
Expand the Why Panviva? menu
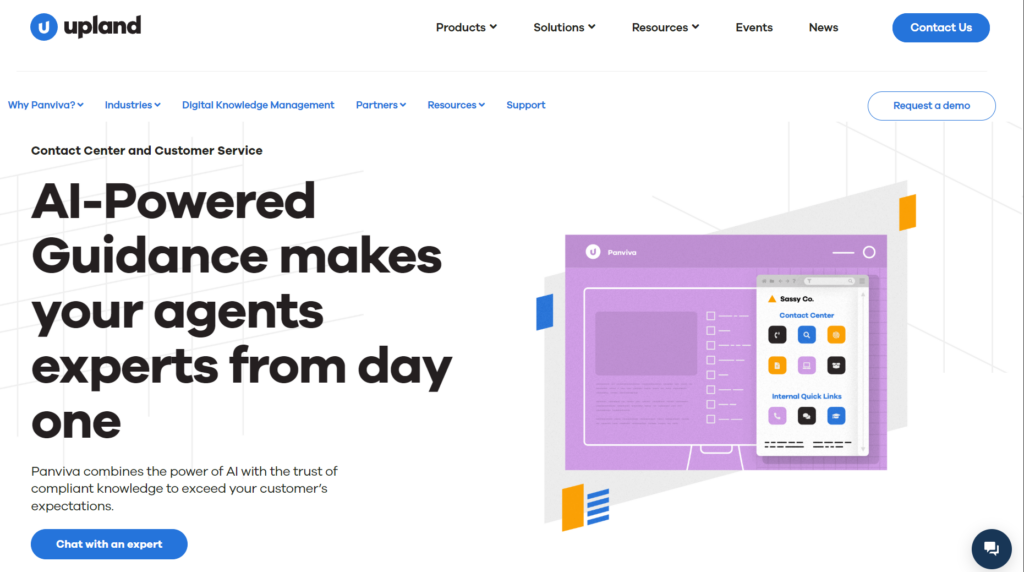click(46, 105)
